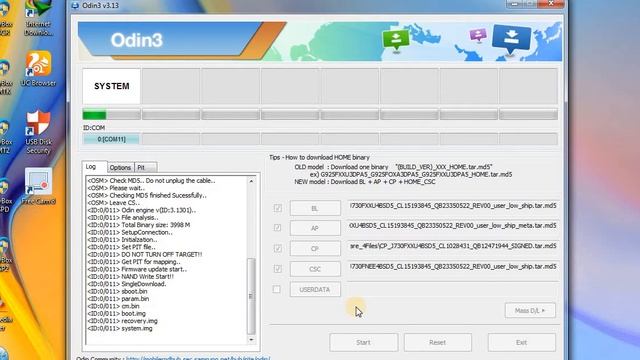Image resolution: width=640 pixels, height=360 pixels.
Task: Click the CP file path field
Action: [x=453, y=248]
